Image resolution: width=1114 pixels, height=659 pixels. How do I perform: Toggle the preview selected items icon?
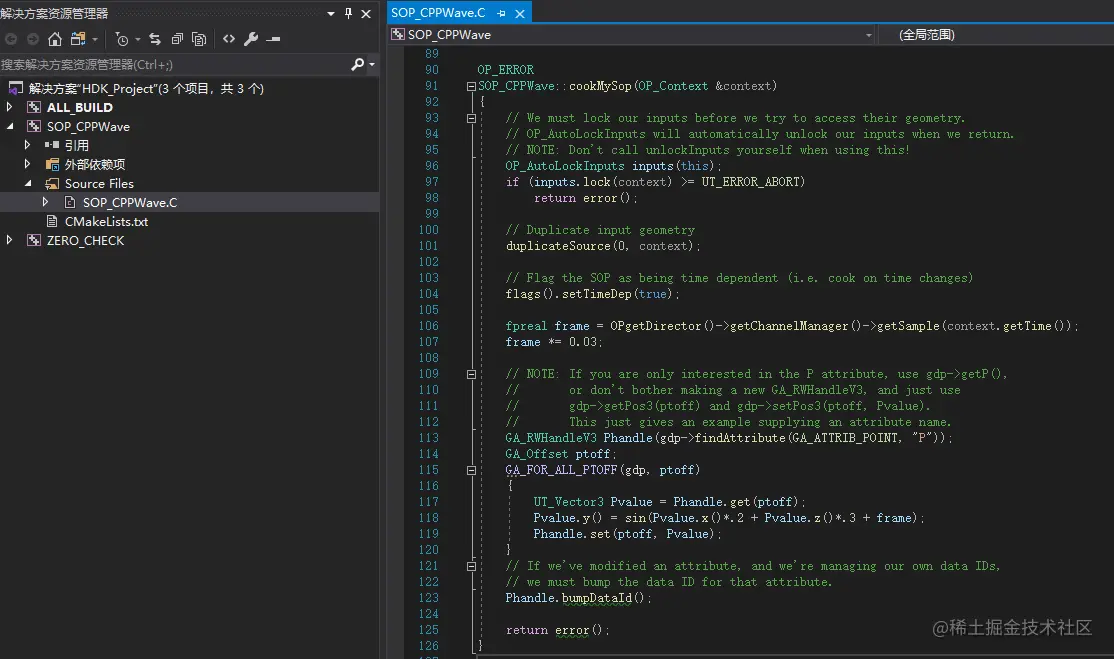click(x=274, y=39)
